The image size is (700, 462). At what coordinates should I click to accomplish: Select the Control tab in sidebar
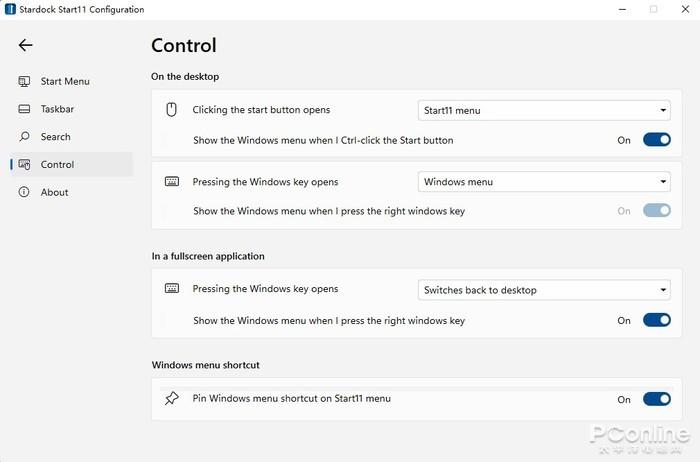(57, 164)
